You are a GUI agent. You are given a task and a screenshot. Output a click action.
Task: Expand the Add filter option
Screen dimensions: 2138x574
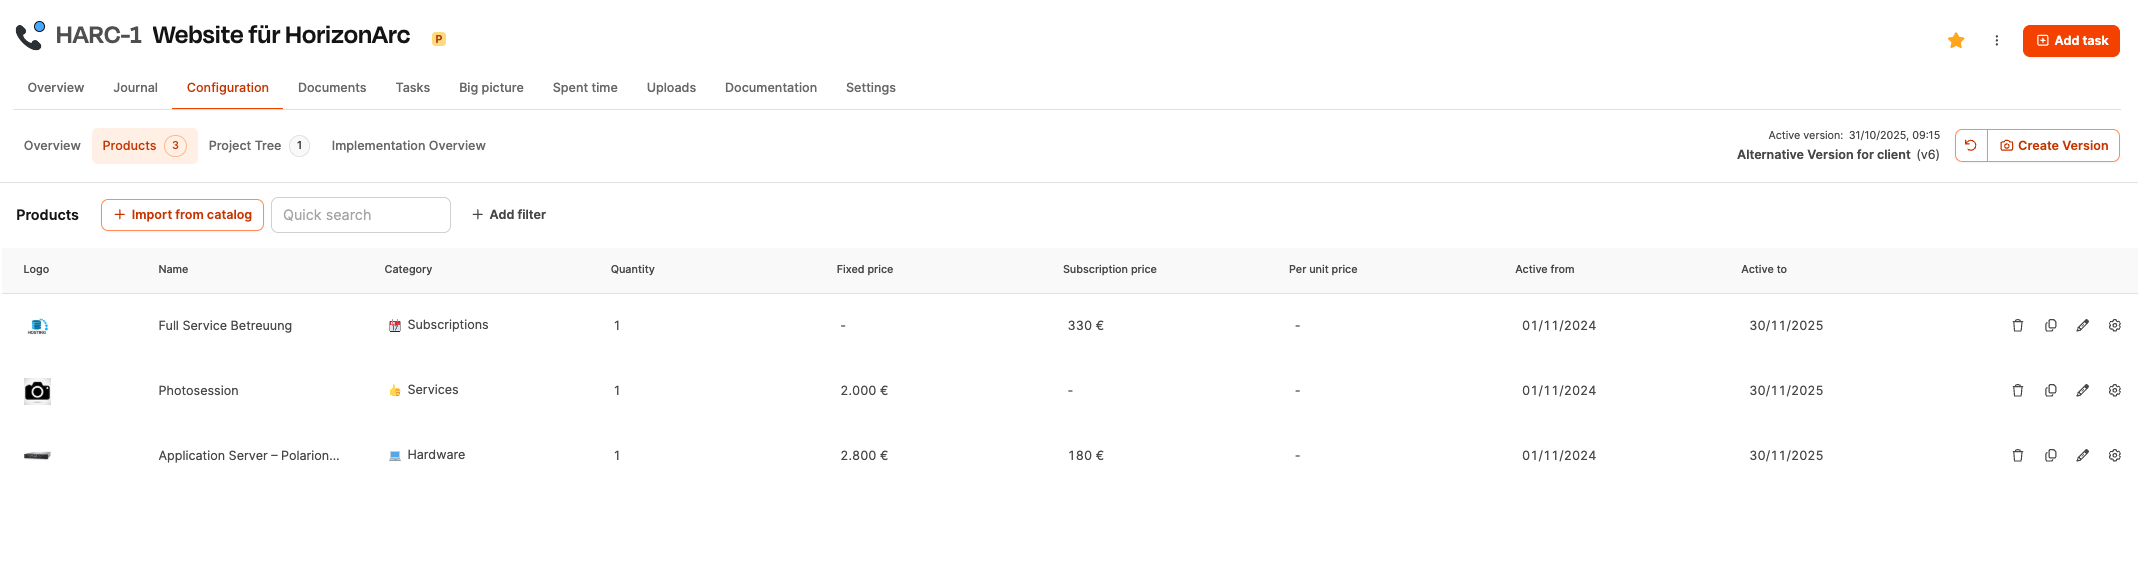[509, 215]
